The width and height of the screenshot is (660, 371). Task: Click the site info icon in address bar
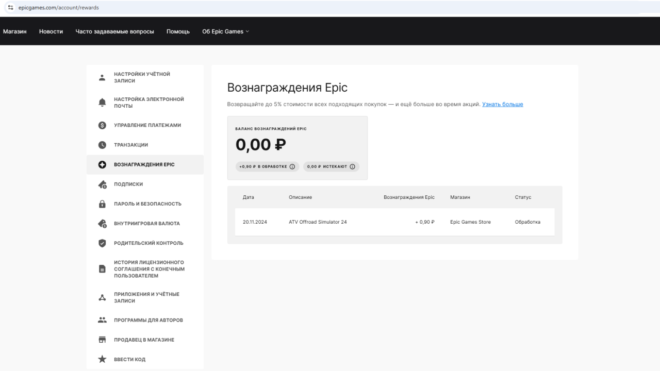pos(10,8)
